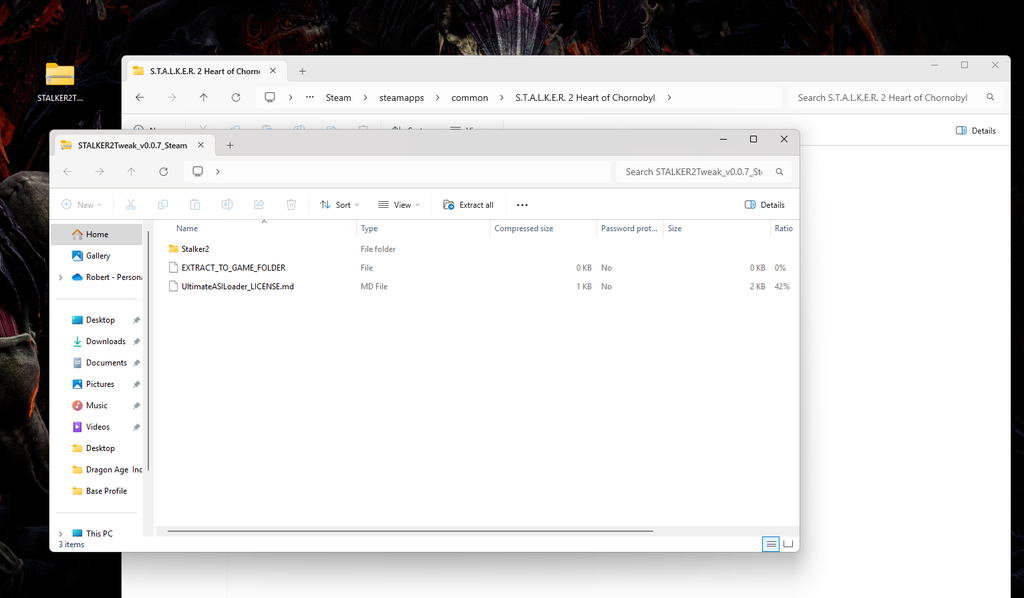Sort by Compressed size column header
This screenshot has height=598, width=1024.
524,228
